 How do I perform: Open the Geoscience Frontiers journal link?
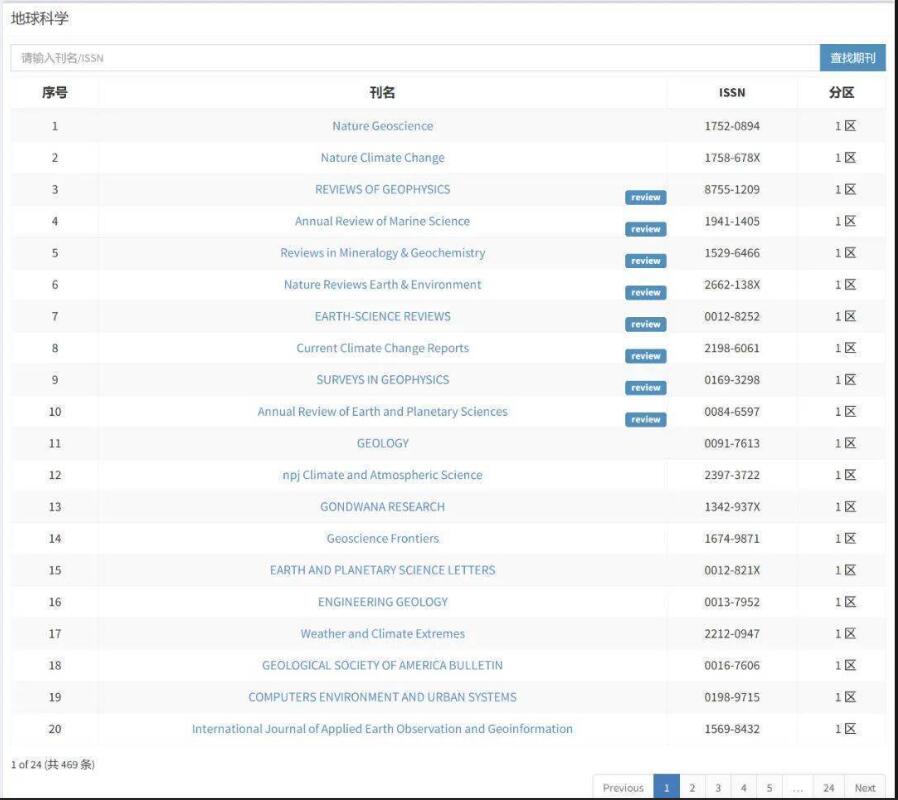pyautogui.click(x=382, y=539)
